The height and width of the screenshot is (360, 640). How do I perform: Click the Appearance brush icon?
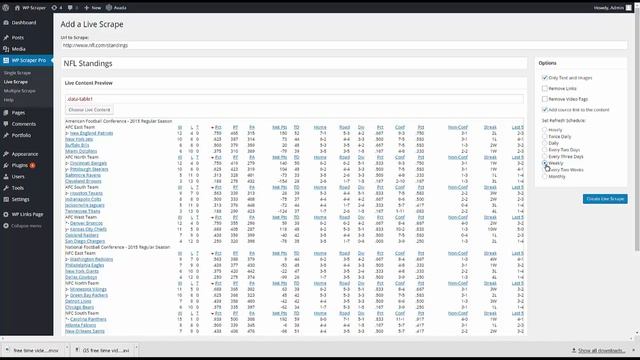pos(6,154)
